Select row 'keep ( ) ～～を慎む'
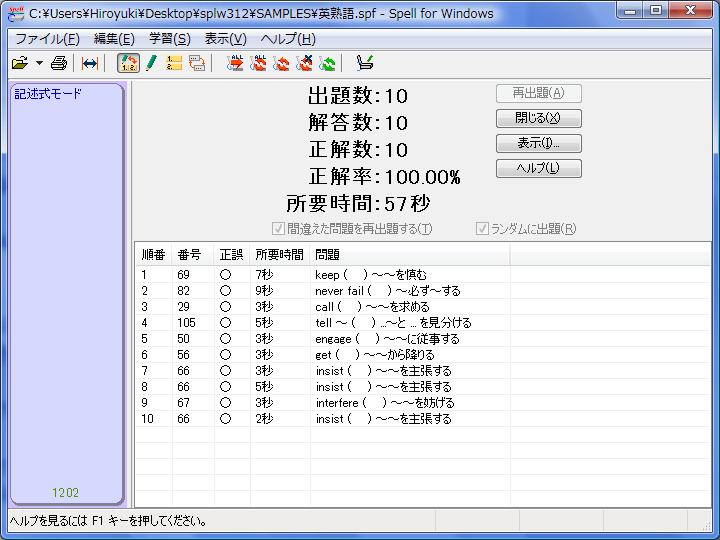 pyautogui.click(x=422, y=275)
